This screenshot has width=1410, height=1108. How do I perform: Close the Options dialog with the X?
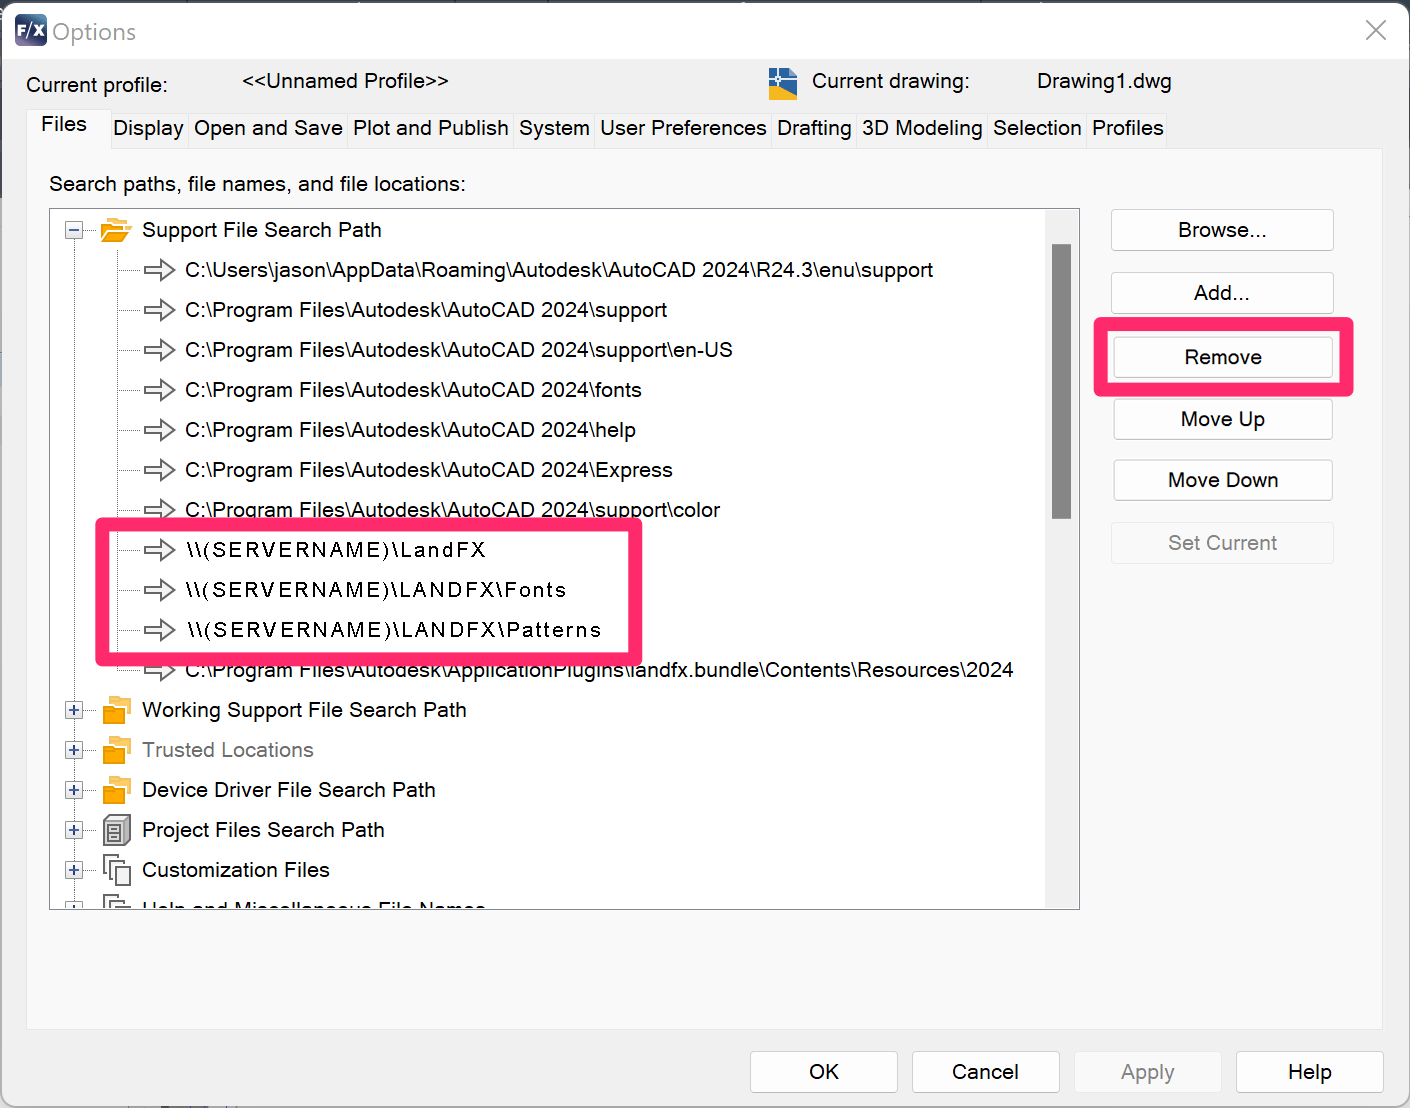pyautogui.click(x=1376, y=30)
